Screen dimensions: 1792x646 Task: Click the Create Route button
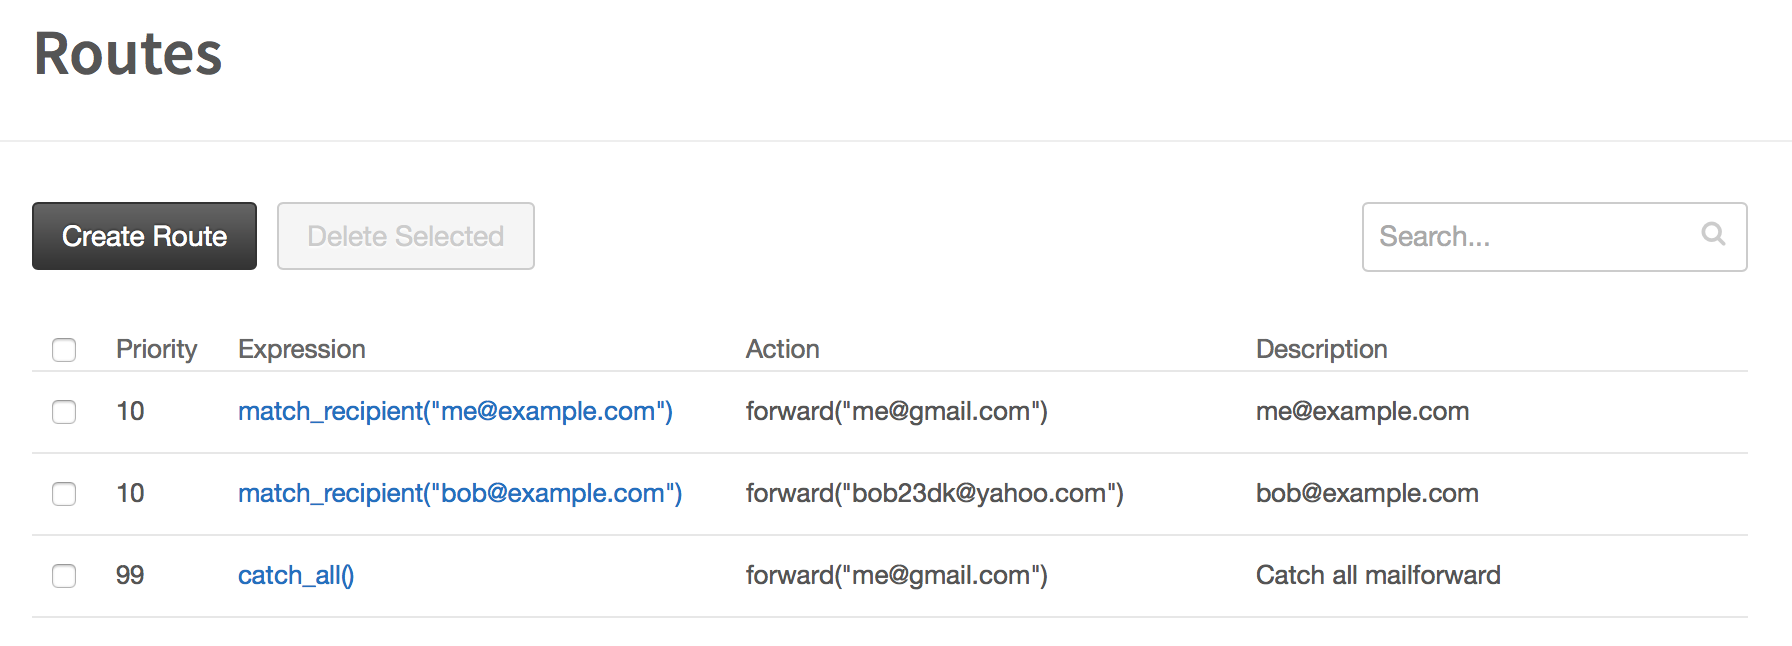click(x=144, y=236)
